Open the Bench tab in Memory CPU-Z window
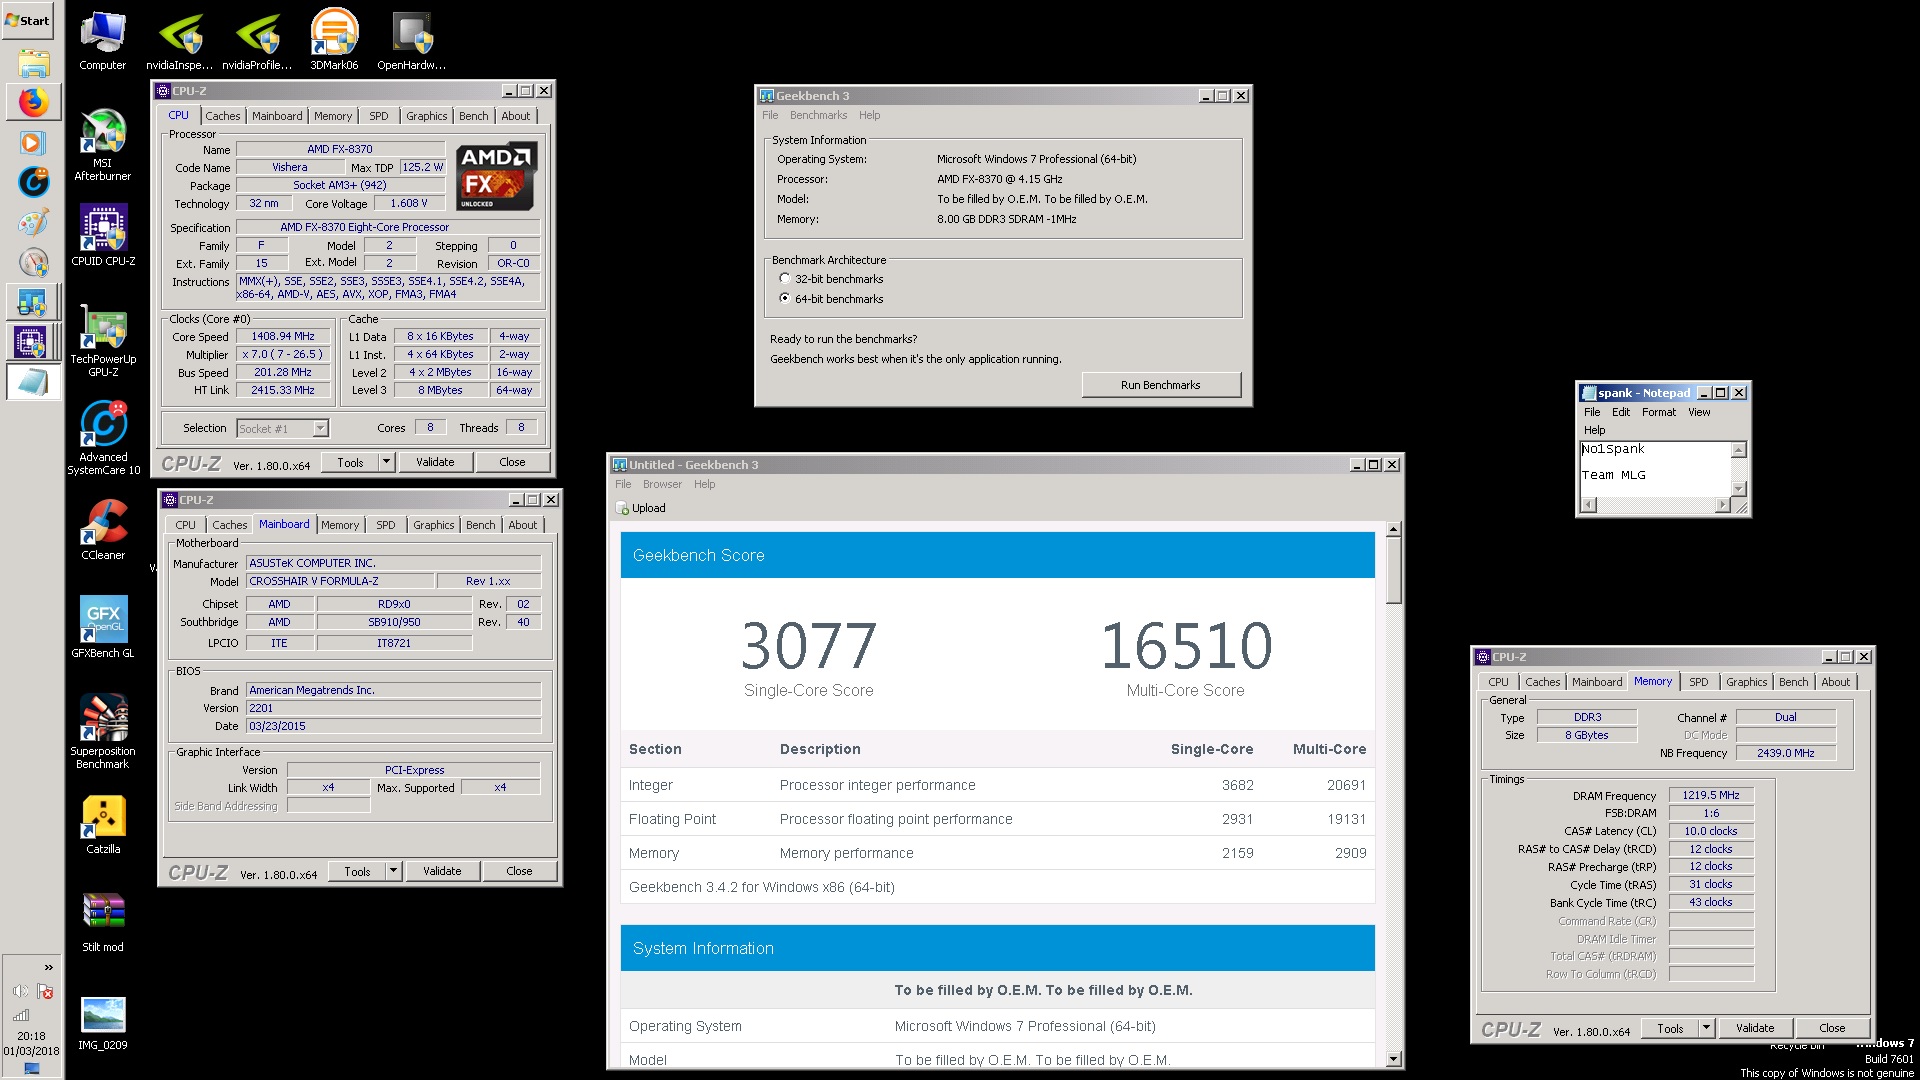 pos(1793,682)
